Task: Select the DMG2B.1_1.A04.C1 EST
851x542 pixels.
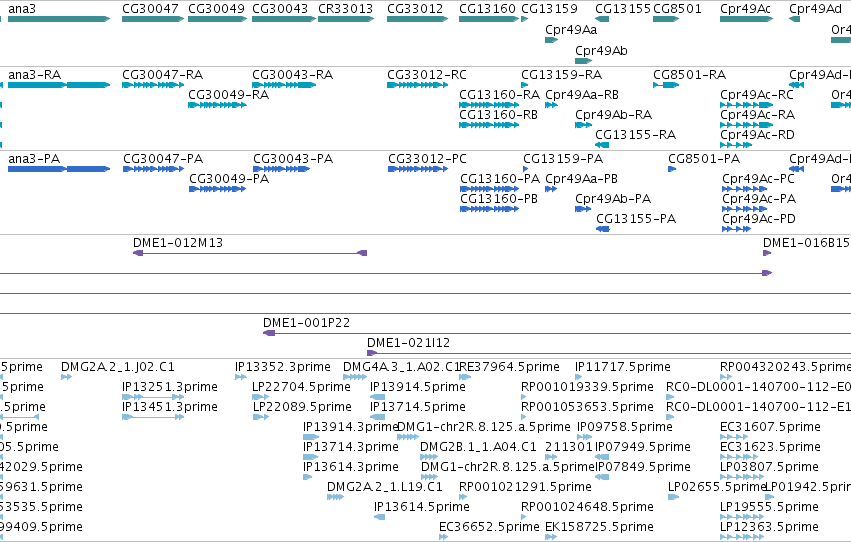Action: pos(429,457)
